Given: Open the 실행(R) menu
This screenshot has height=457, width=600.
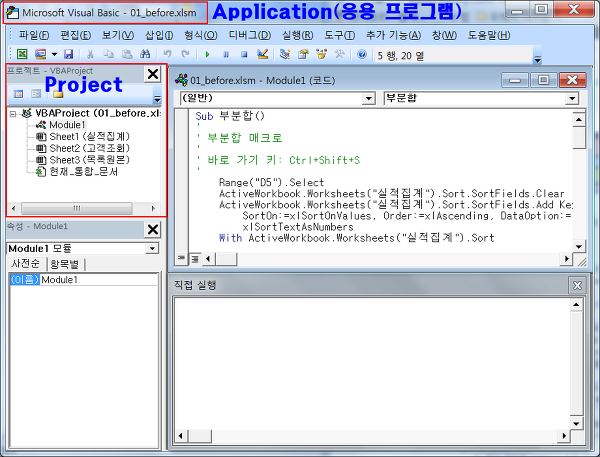Looking at the screenshot, I should (297, 35).
